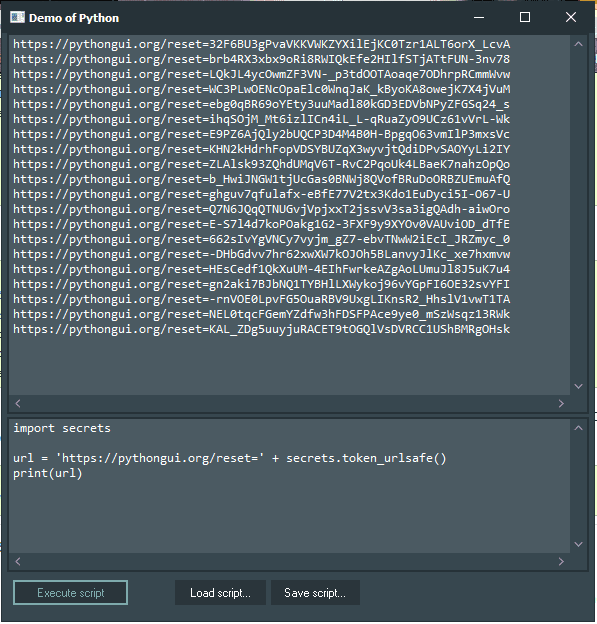Click output URL ending in YyLi2IY
Viewport: 597px width, 624px height.
(x=261, y=149)
